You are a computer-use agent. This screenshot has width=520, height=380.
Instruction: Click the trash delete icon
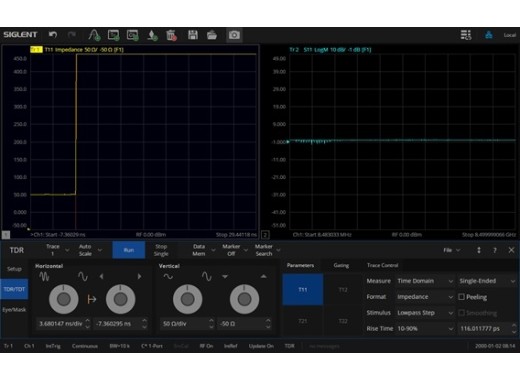click(171, 35)
